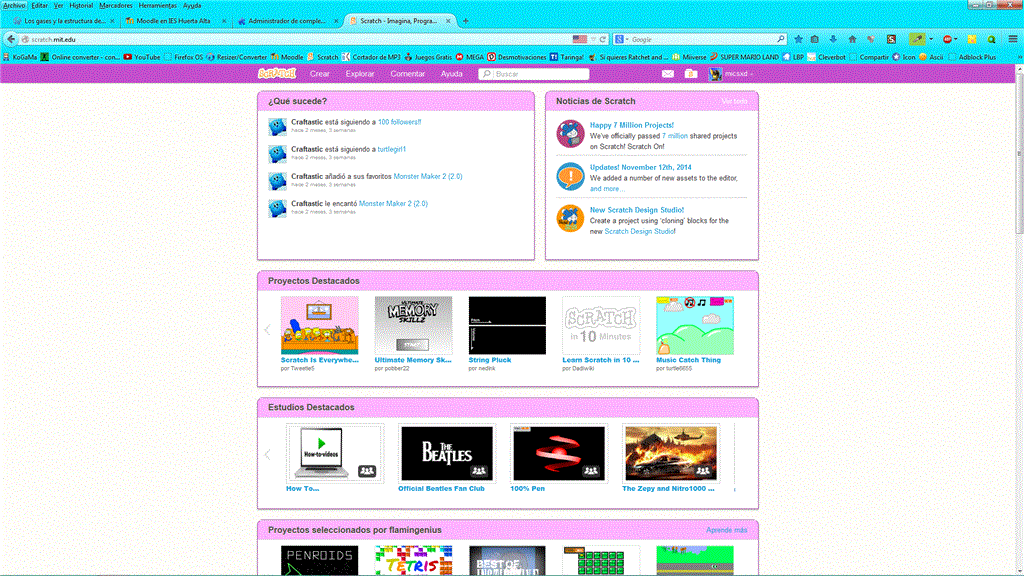Viewport: 1024px width, 576px height.
Task: Open the Official Beatles Fan Club studio thumbnail
Action: click(446, 453)
